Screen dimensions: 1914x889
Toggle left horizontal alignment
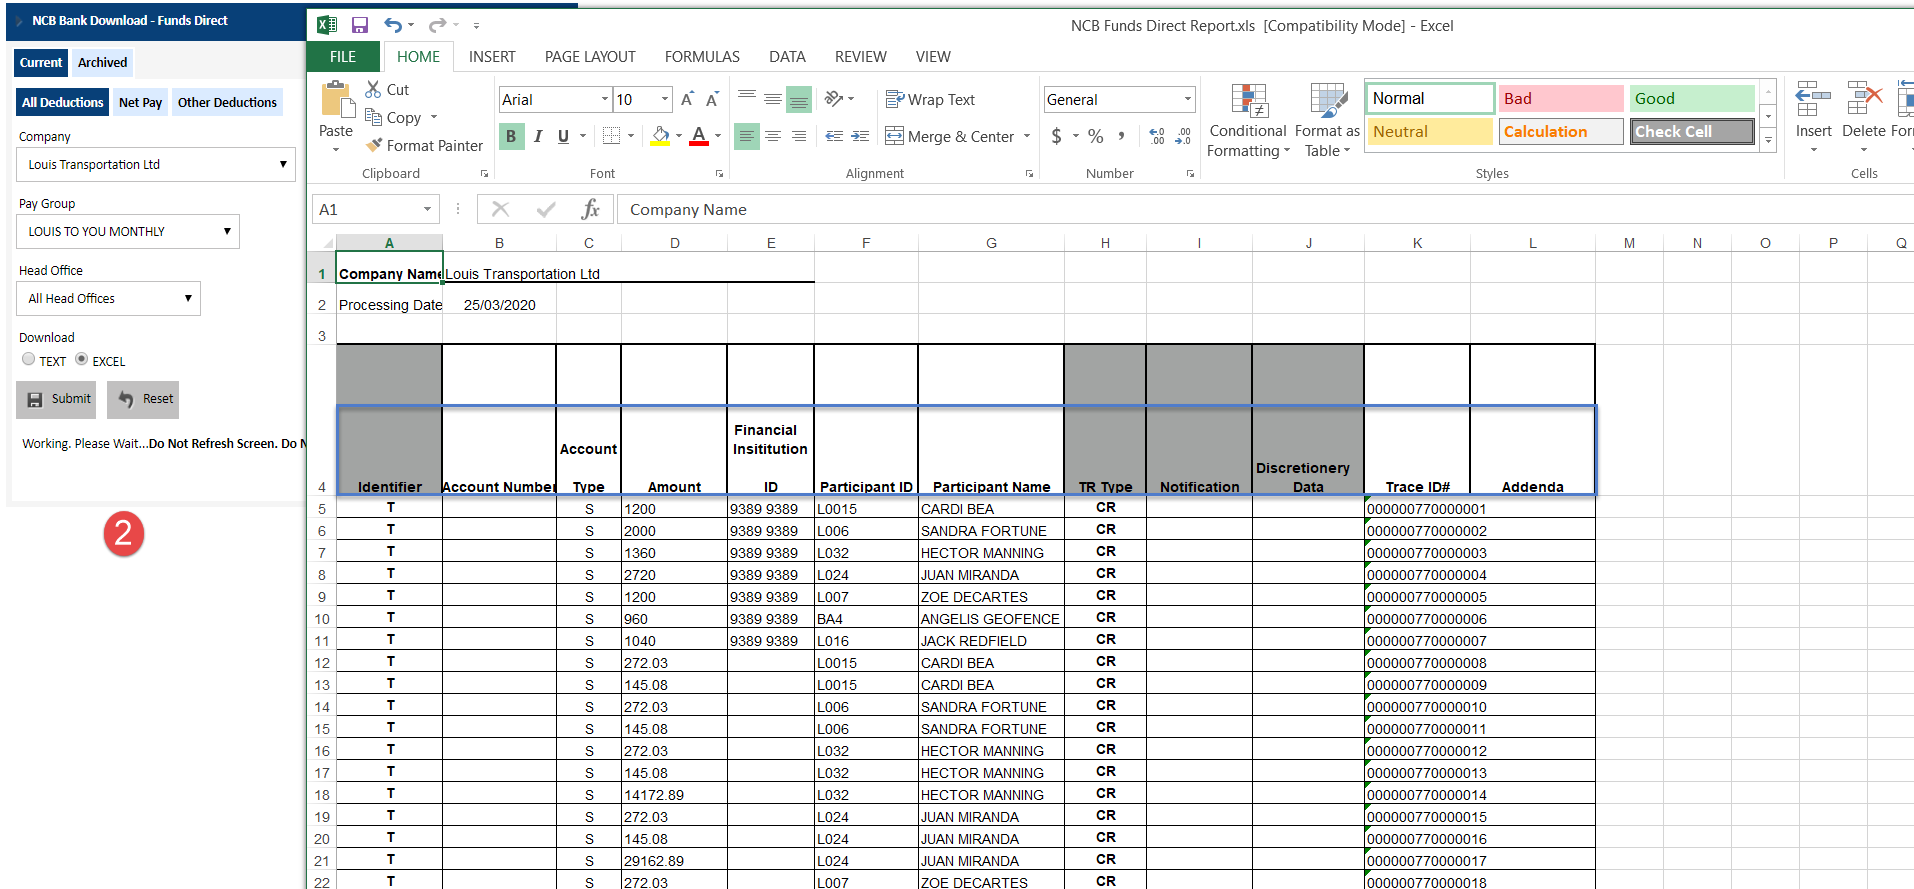pos(746,136)
